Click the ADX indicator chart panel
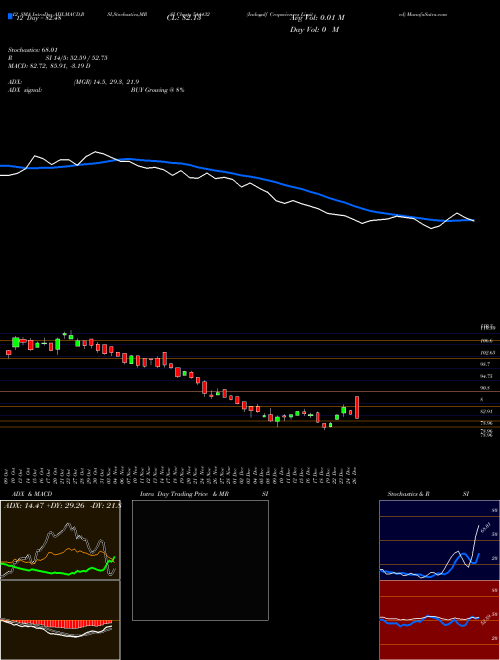 60,540
